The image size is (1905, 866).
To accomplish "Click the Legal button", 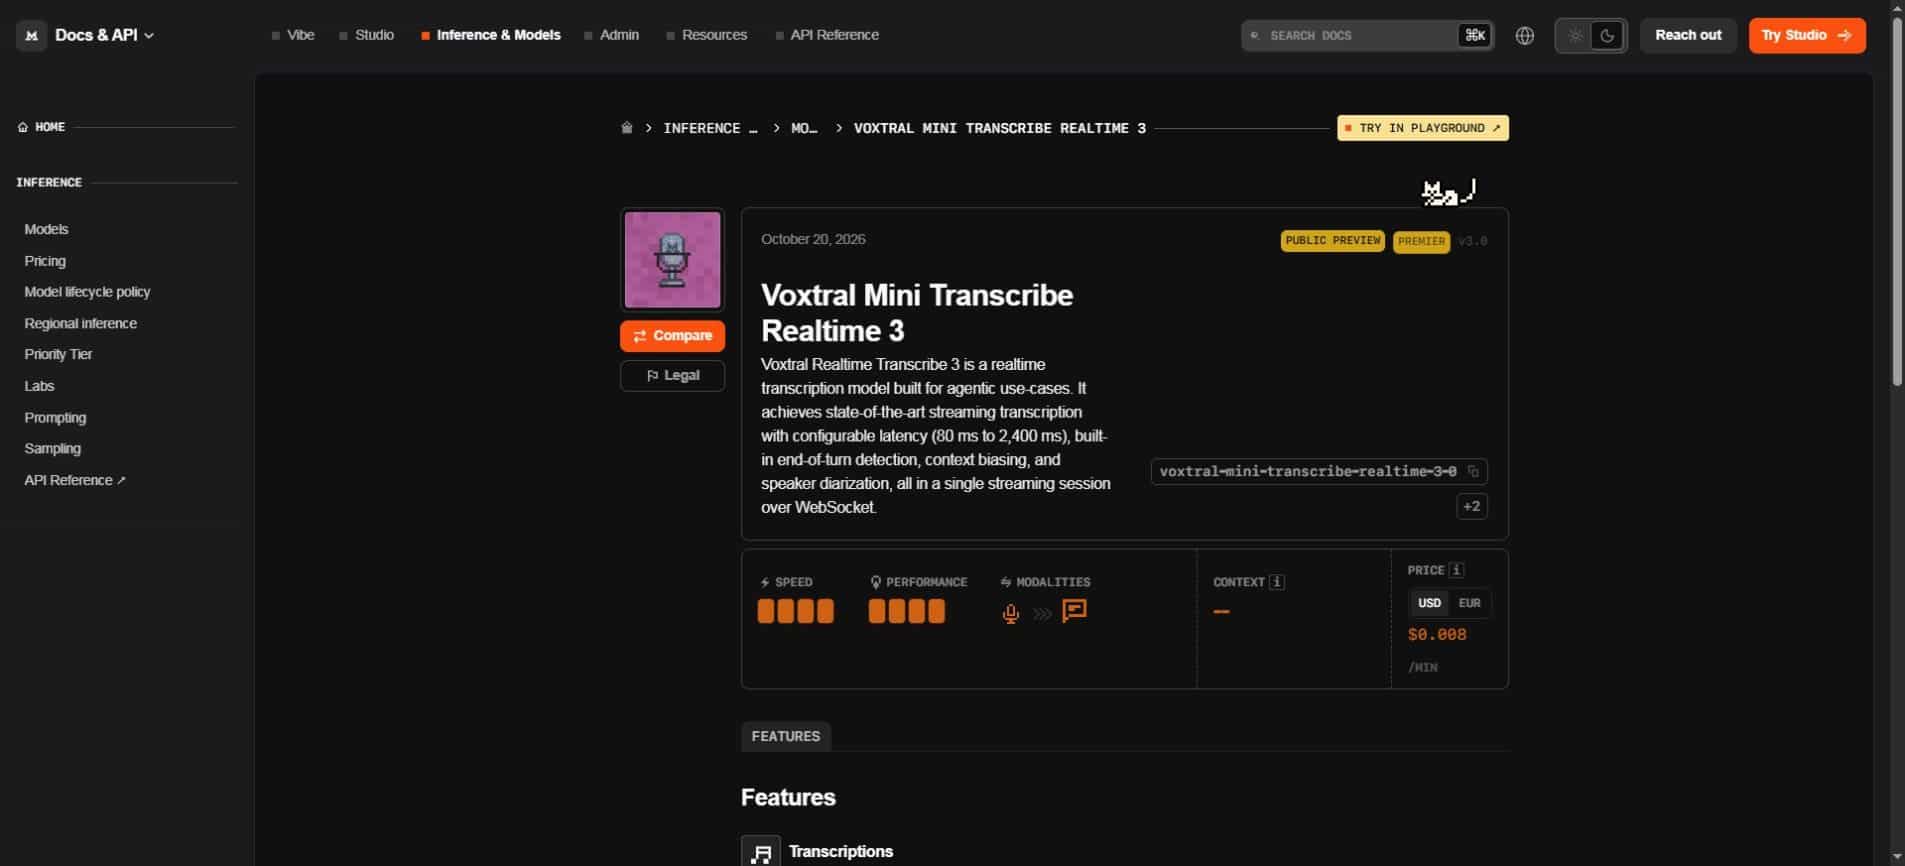I will (672, 376).
